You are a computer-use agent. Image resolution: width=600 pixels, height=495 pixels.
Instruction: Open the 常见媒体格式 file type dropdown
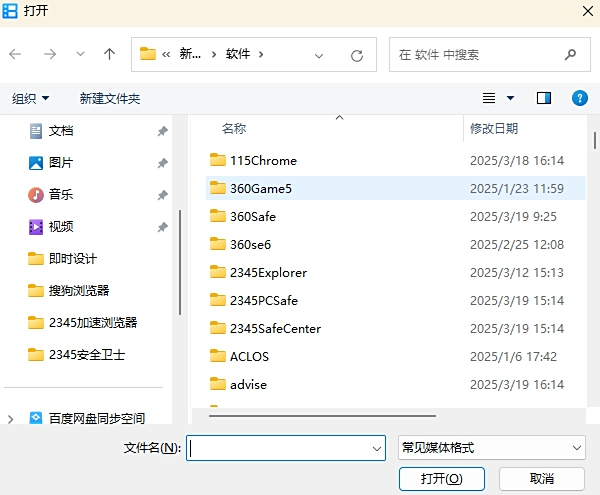pos(491,447)
